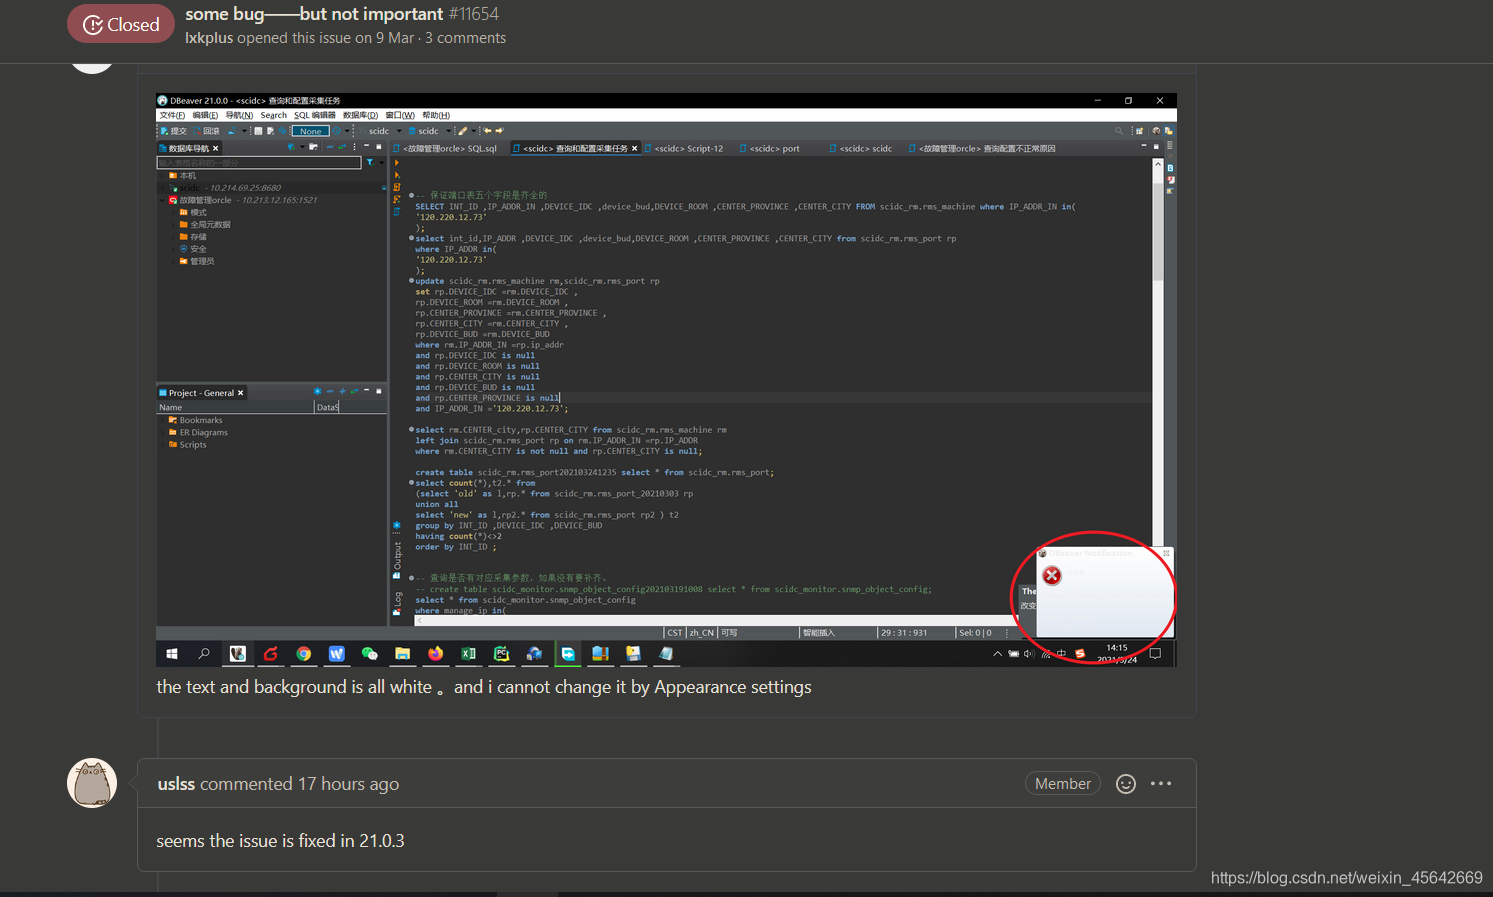Open the active connection scidc dropdown
Viewport: 1493px width, 897px height.
[x=380, y=131]
